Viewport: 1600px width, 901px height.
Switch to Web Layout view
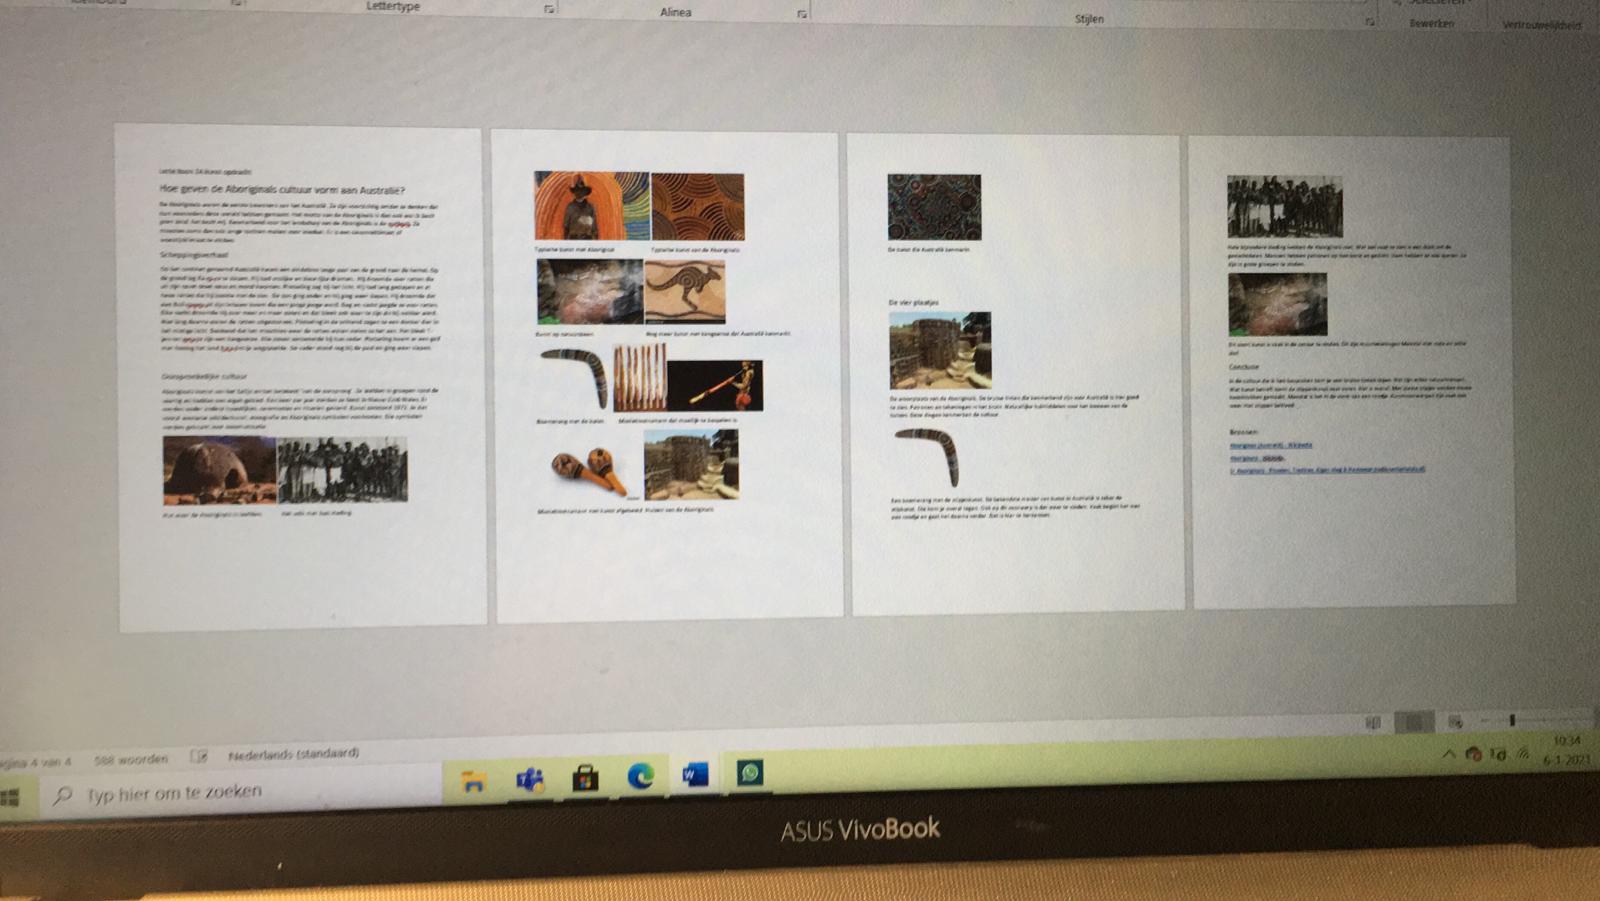[1455, 722]
